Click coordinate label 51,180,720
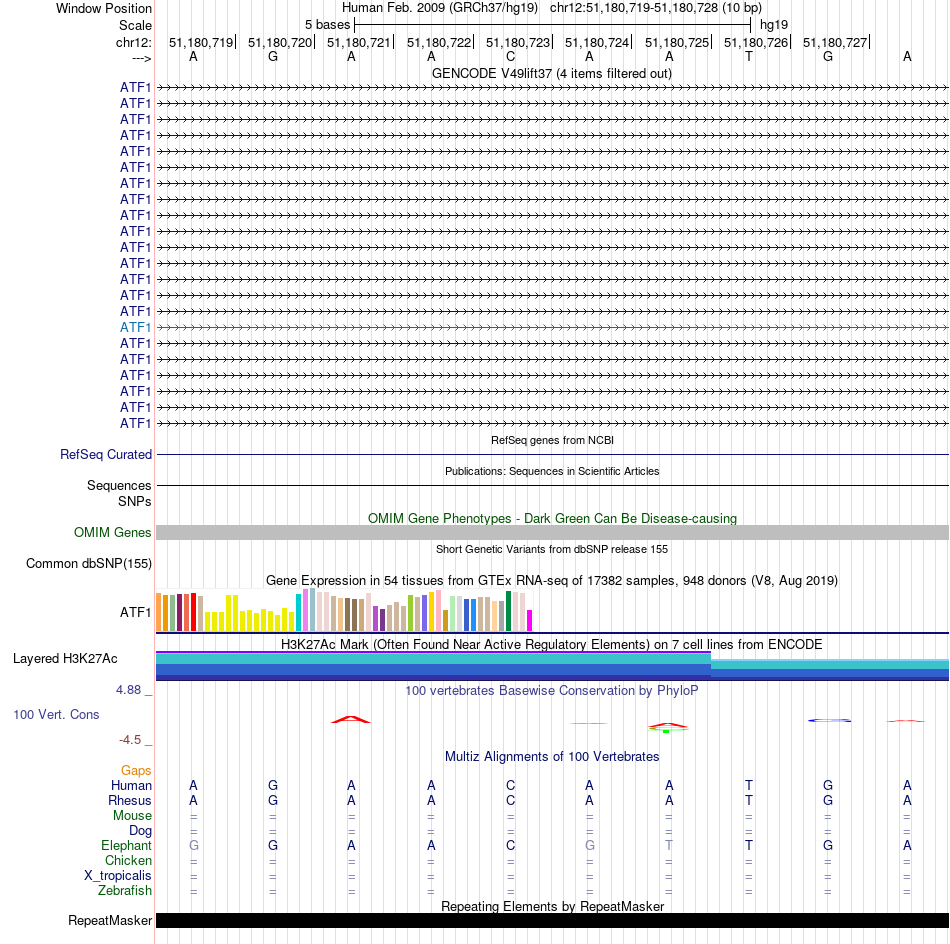This screenshot has height=944, width=950. point(280,42)
